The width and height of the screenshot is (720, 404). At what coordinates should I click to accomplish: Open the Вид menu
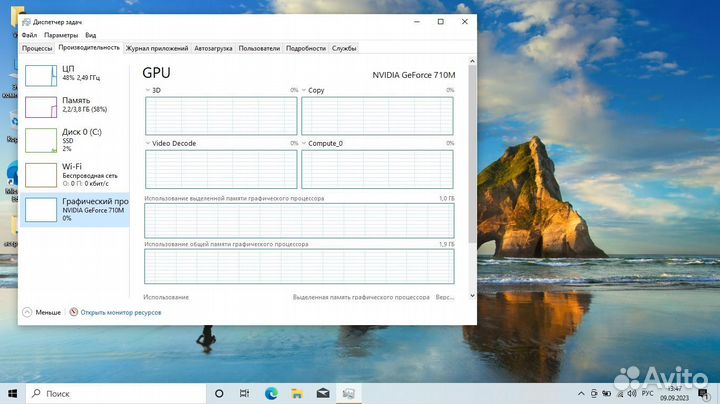click(90, 35)
